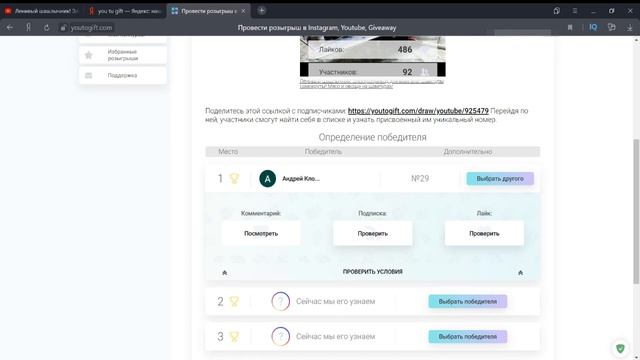This screenshot has width=640, height=360.
Task: Switch to the 'you tu gift — Яндекс' tab
Action: coord(125,11)
